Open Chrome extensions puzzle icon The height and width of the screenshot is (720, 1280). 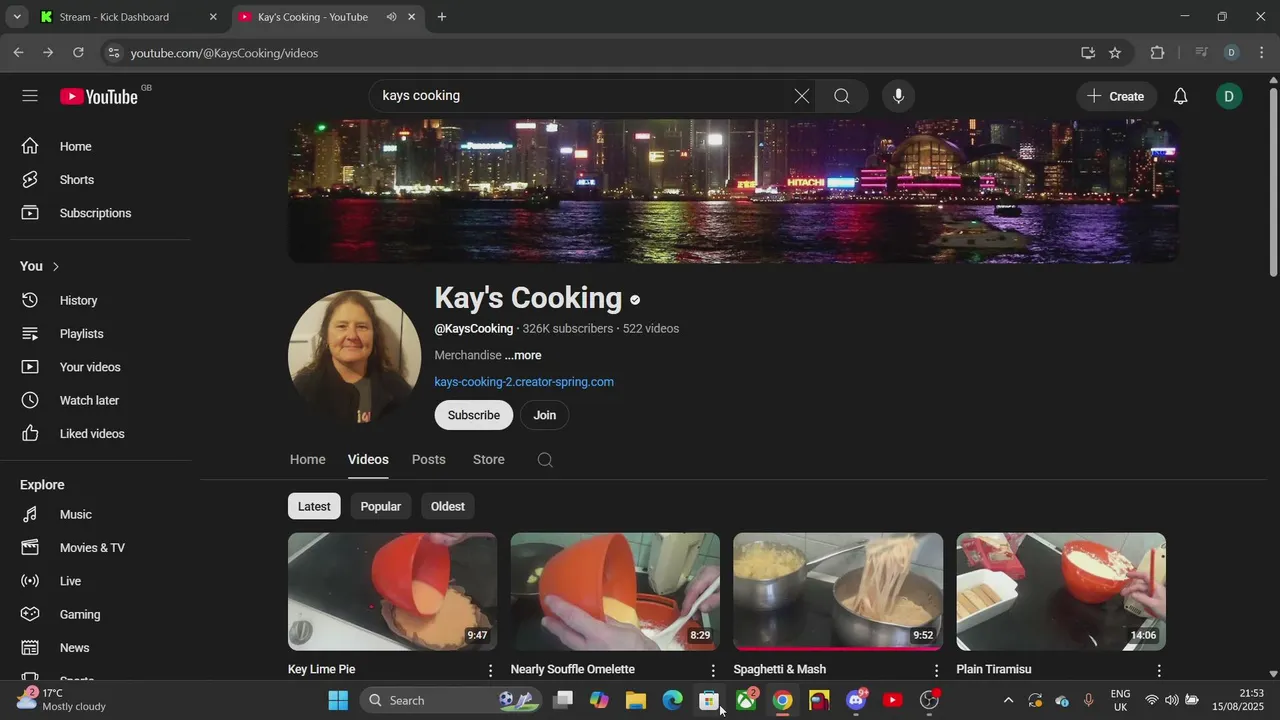1158,53
